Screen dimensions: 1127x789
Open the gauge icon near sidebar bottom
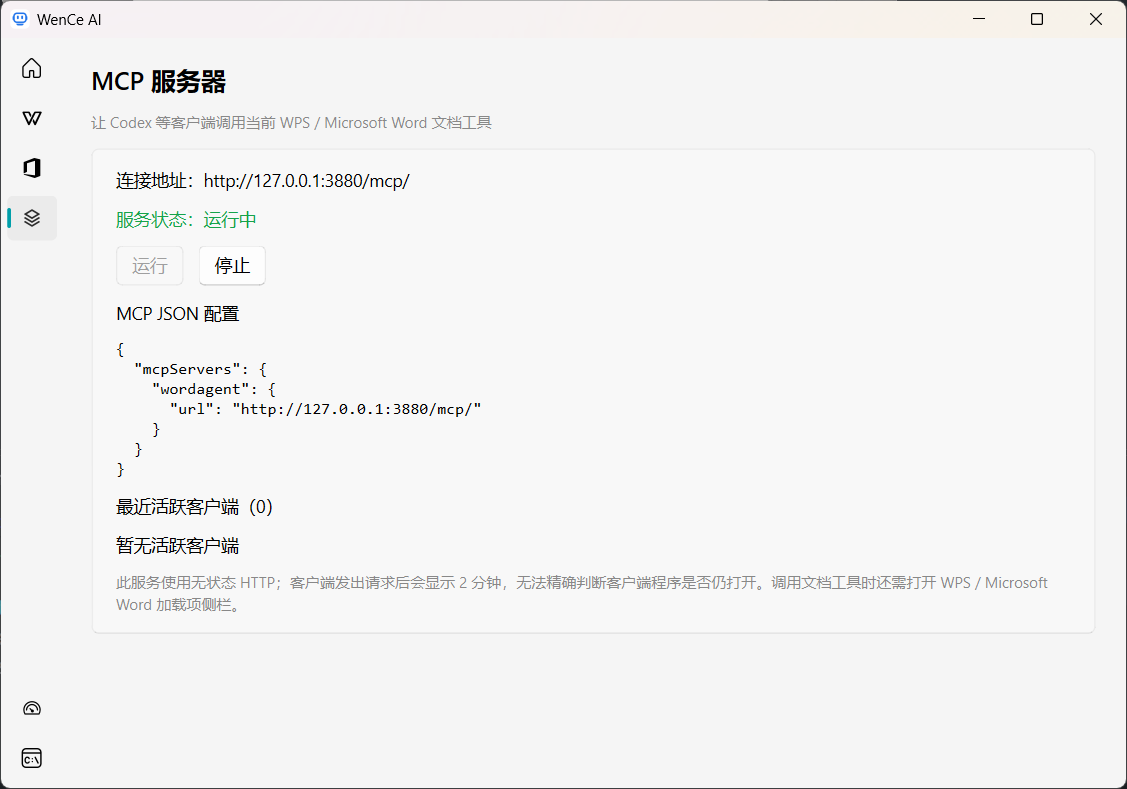tap(32, 709)
